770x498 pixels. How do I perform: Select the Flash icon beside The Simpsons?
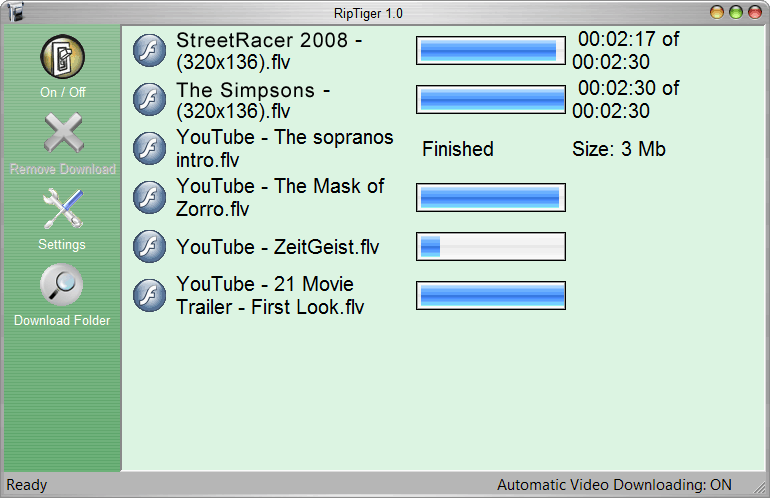coord(149,99)
